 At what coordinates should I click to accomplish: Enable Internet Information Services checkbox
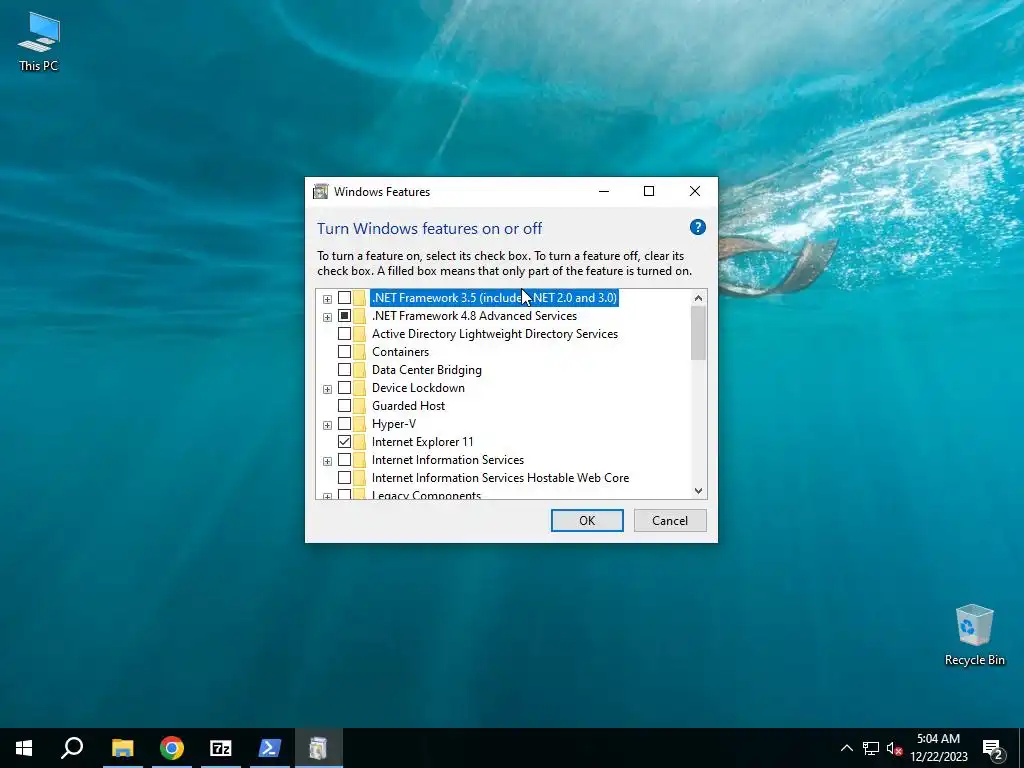tap(344, 460)
